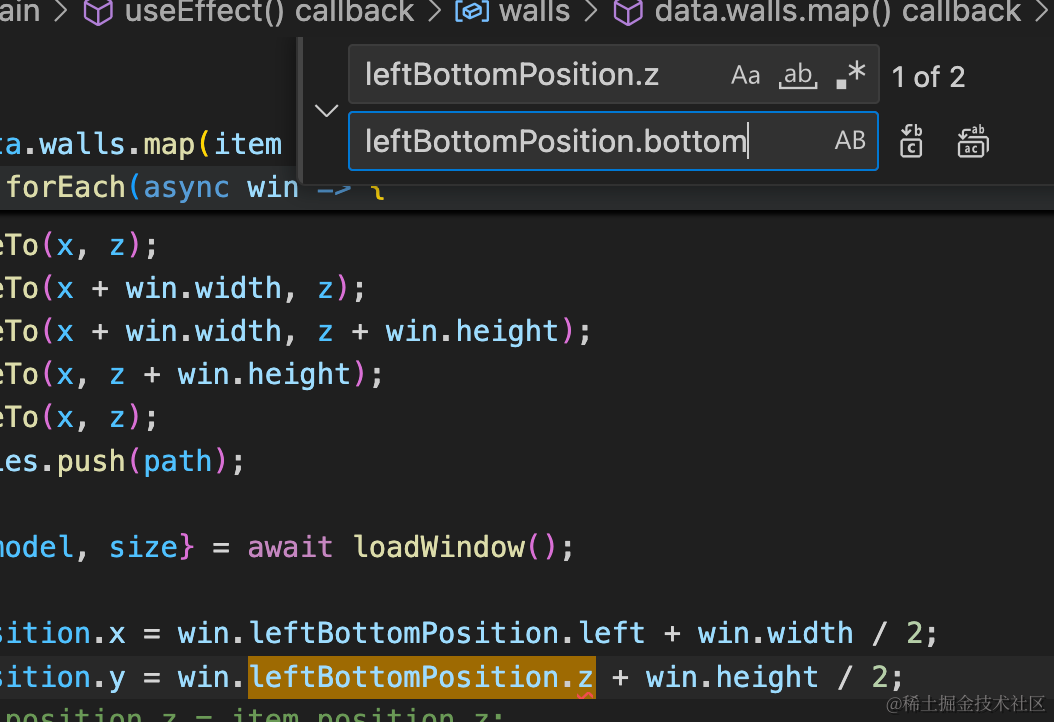Click the forEach call in code

click(x=66, y=187)
